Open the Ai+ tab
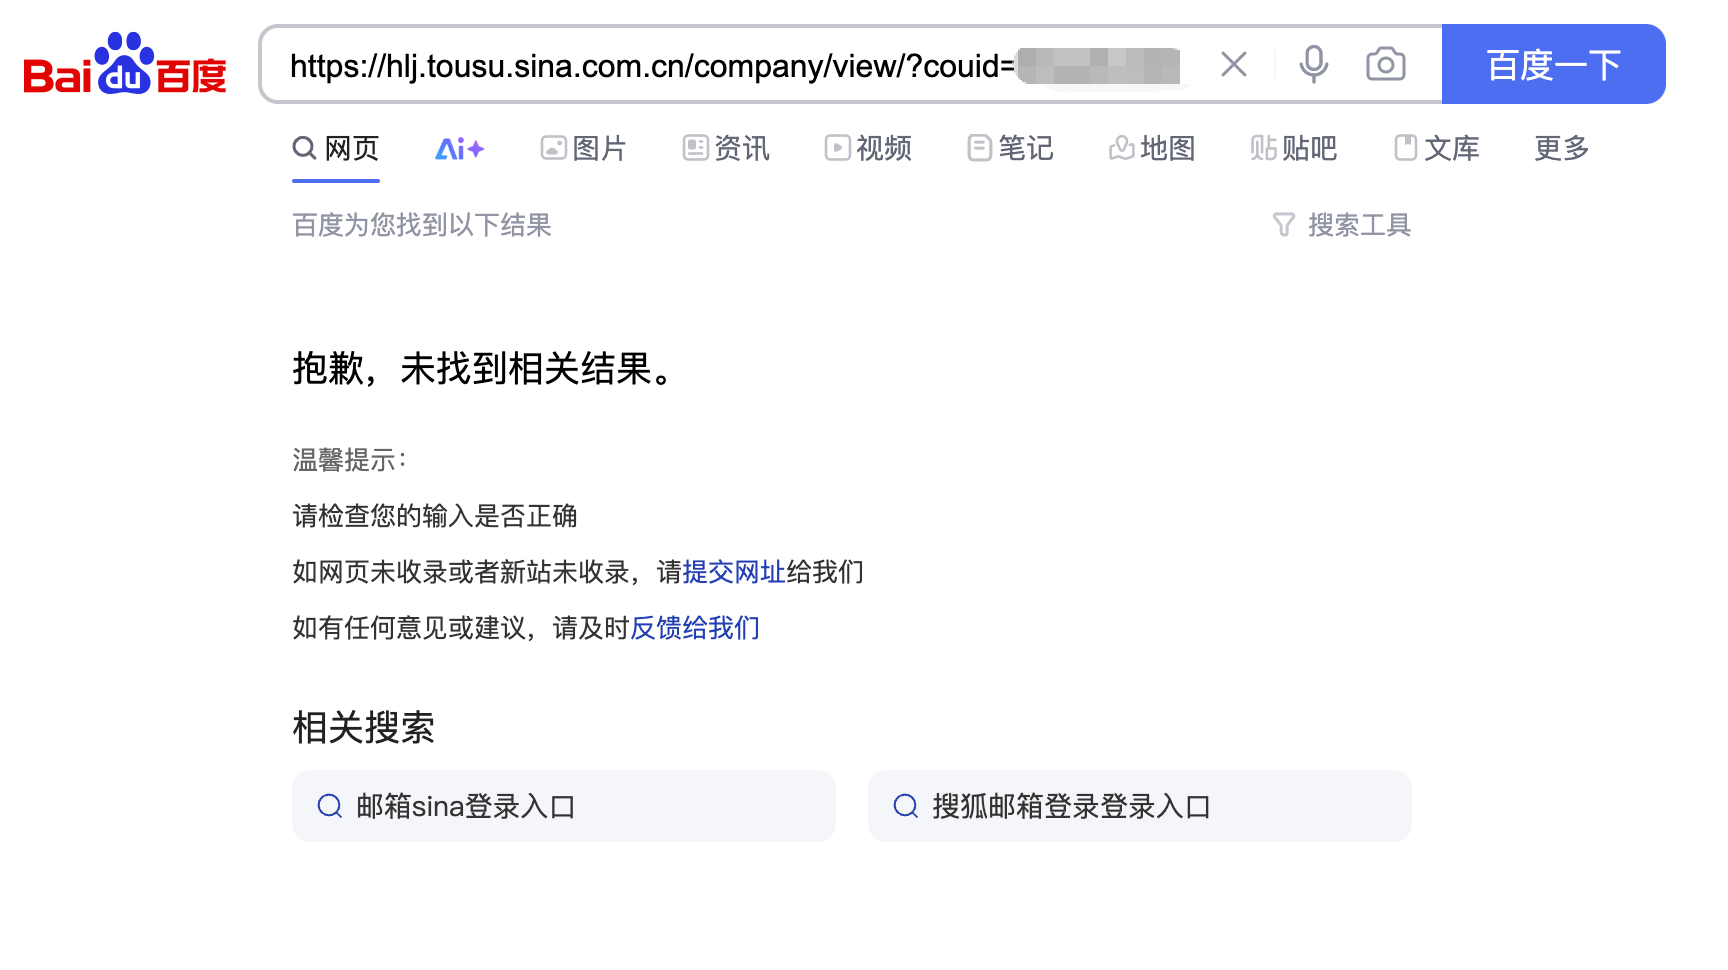1728x970 pixels. (x=459, y=149)
